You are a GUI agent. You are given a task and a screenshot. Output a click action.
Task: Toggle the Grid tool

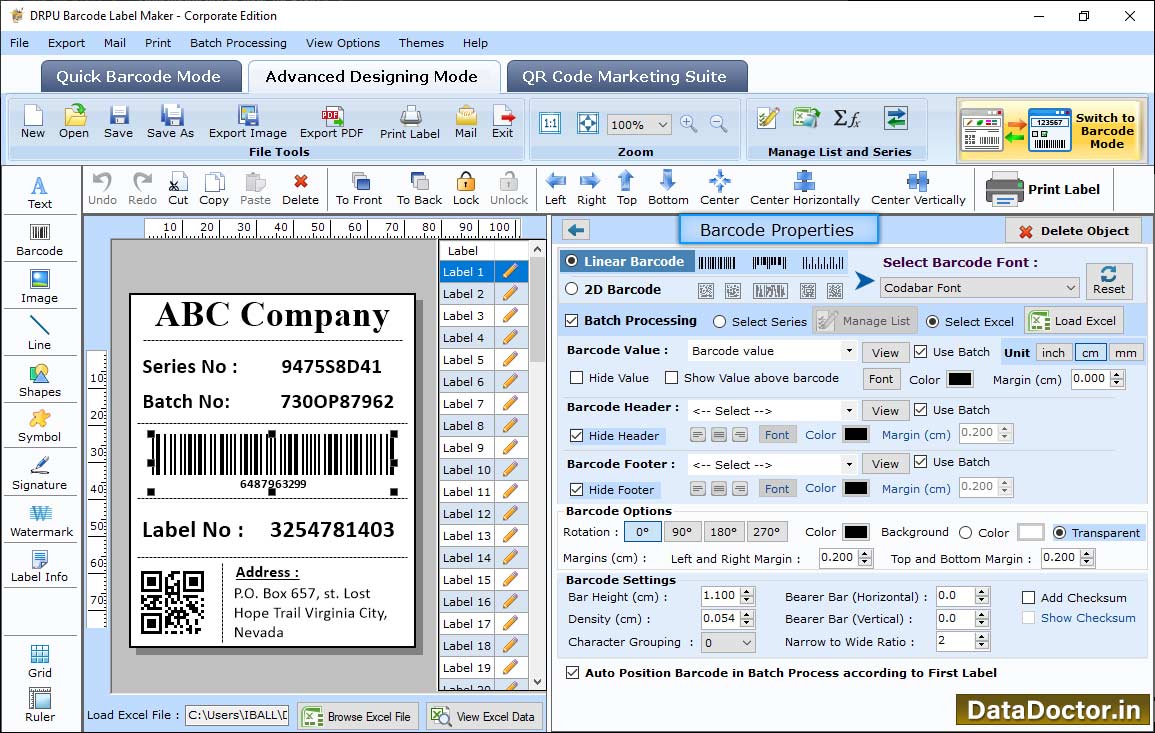point(40,662)
